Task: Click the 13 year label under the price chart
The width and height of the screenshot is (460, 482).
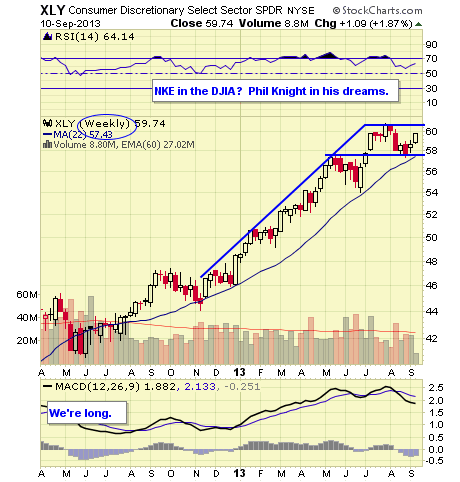Action: pos(239,372)
